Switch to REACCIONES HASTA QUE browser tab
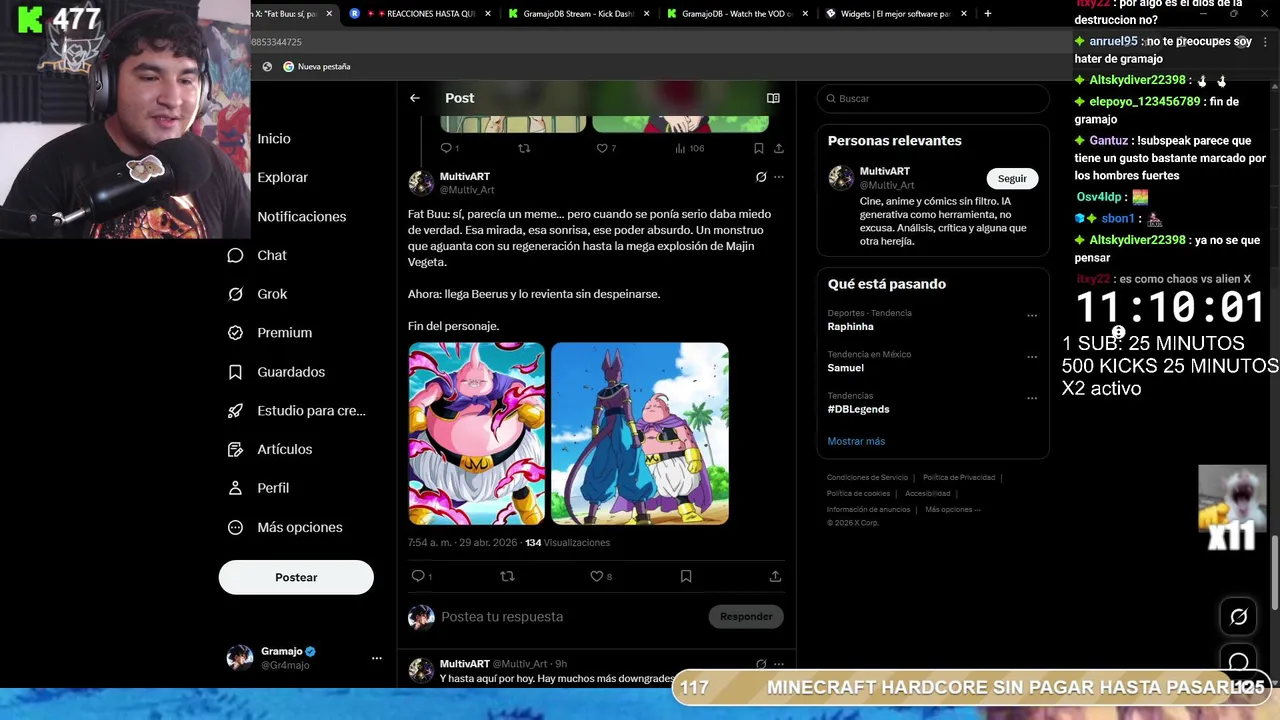 point(421,14)
